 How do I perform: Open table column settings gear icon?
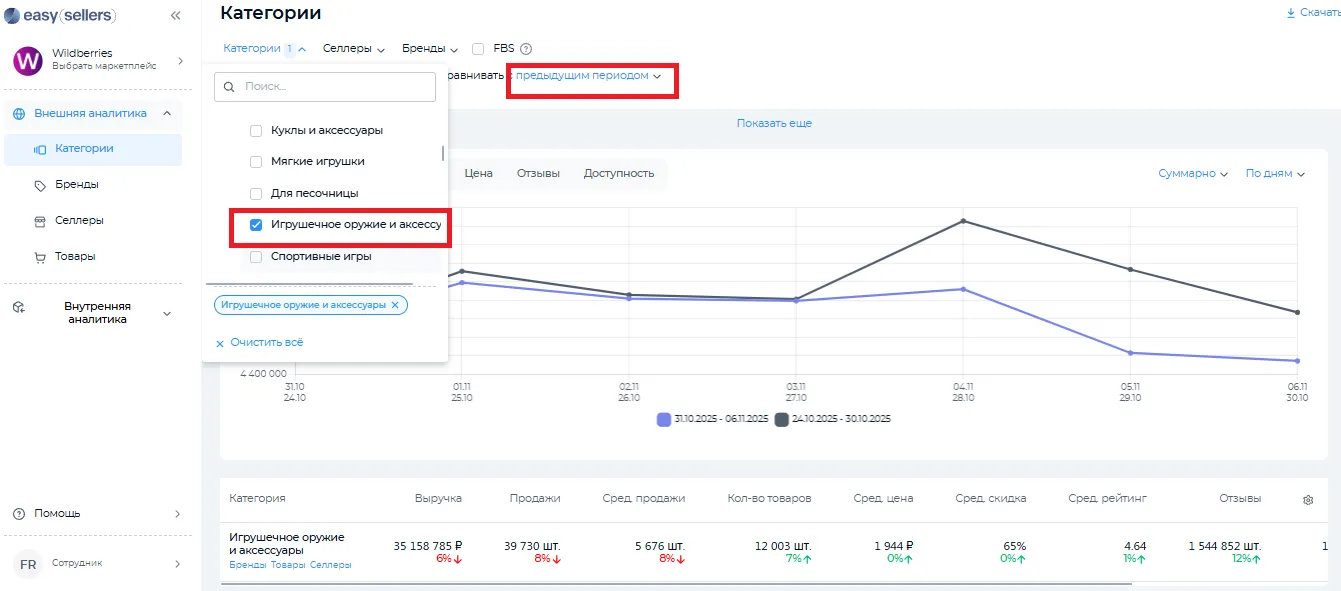pyautogui.click(x=1308, y=499)
